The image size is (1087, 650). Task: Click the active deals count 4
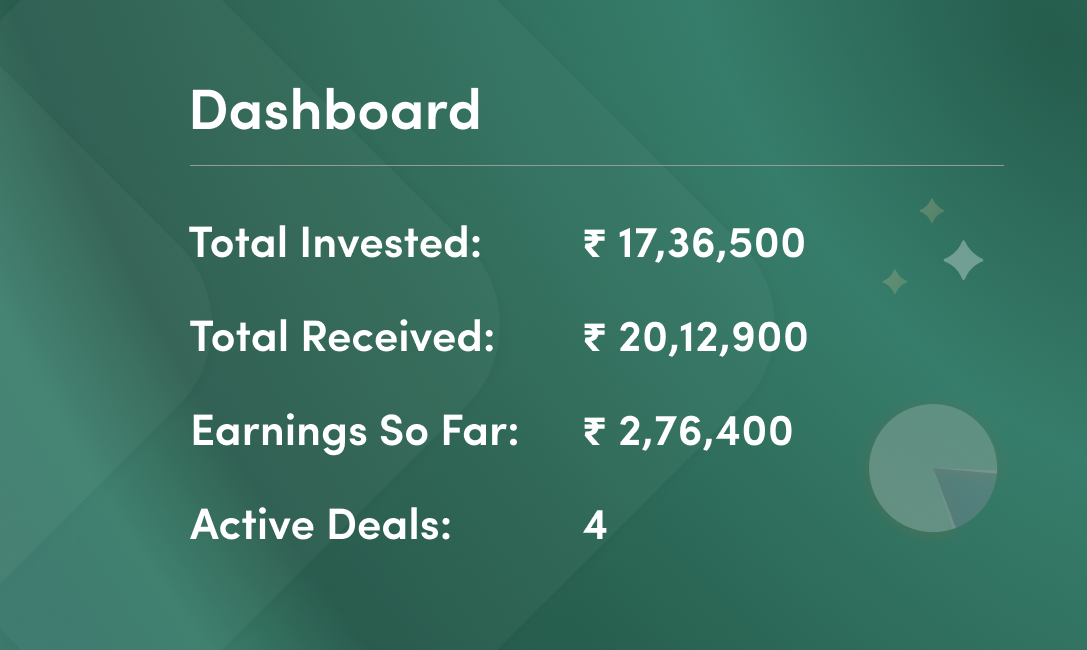595,525
